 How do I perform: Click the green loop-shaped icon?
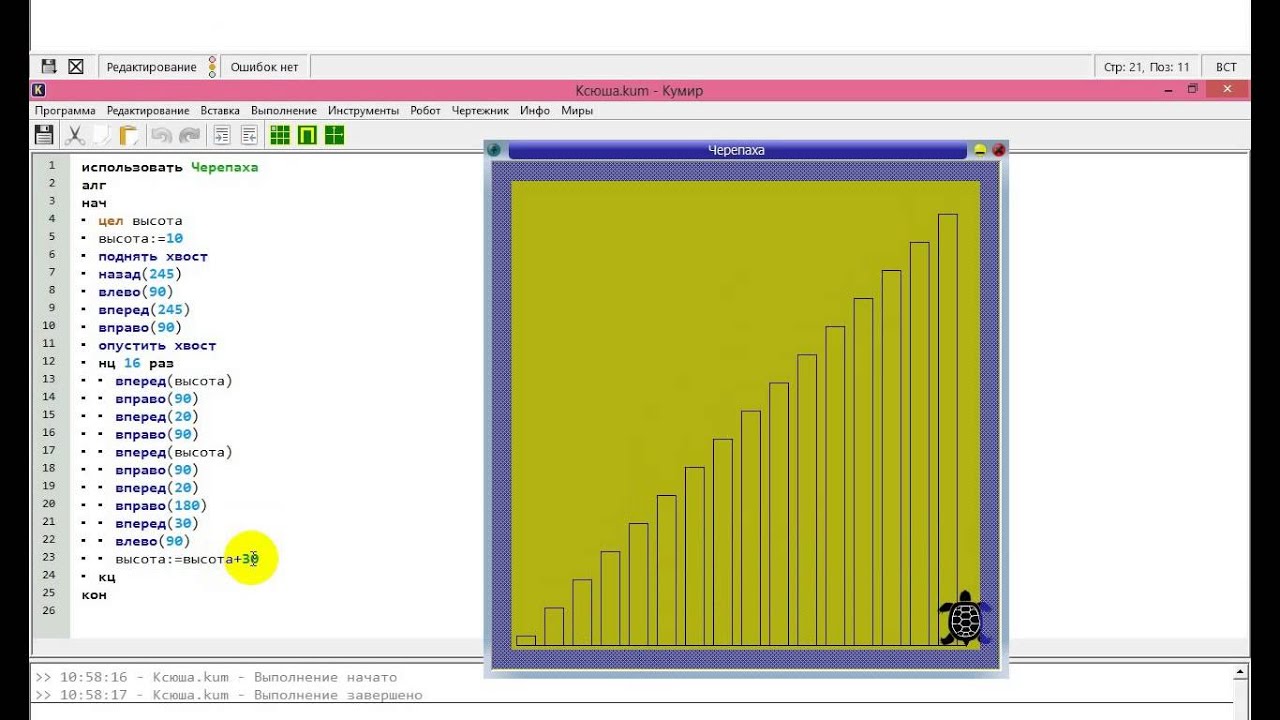coord(307,135)
